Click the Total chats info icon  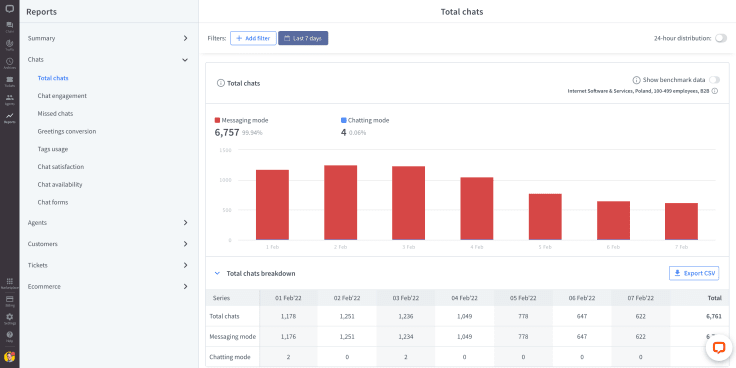tap(221, 83)
